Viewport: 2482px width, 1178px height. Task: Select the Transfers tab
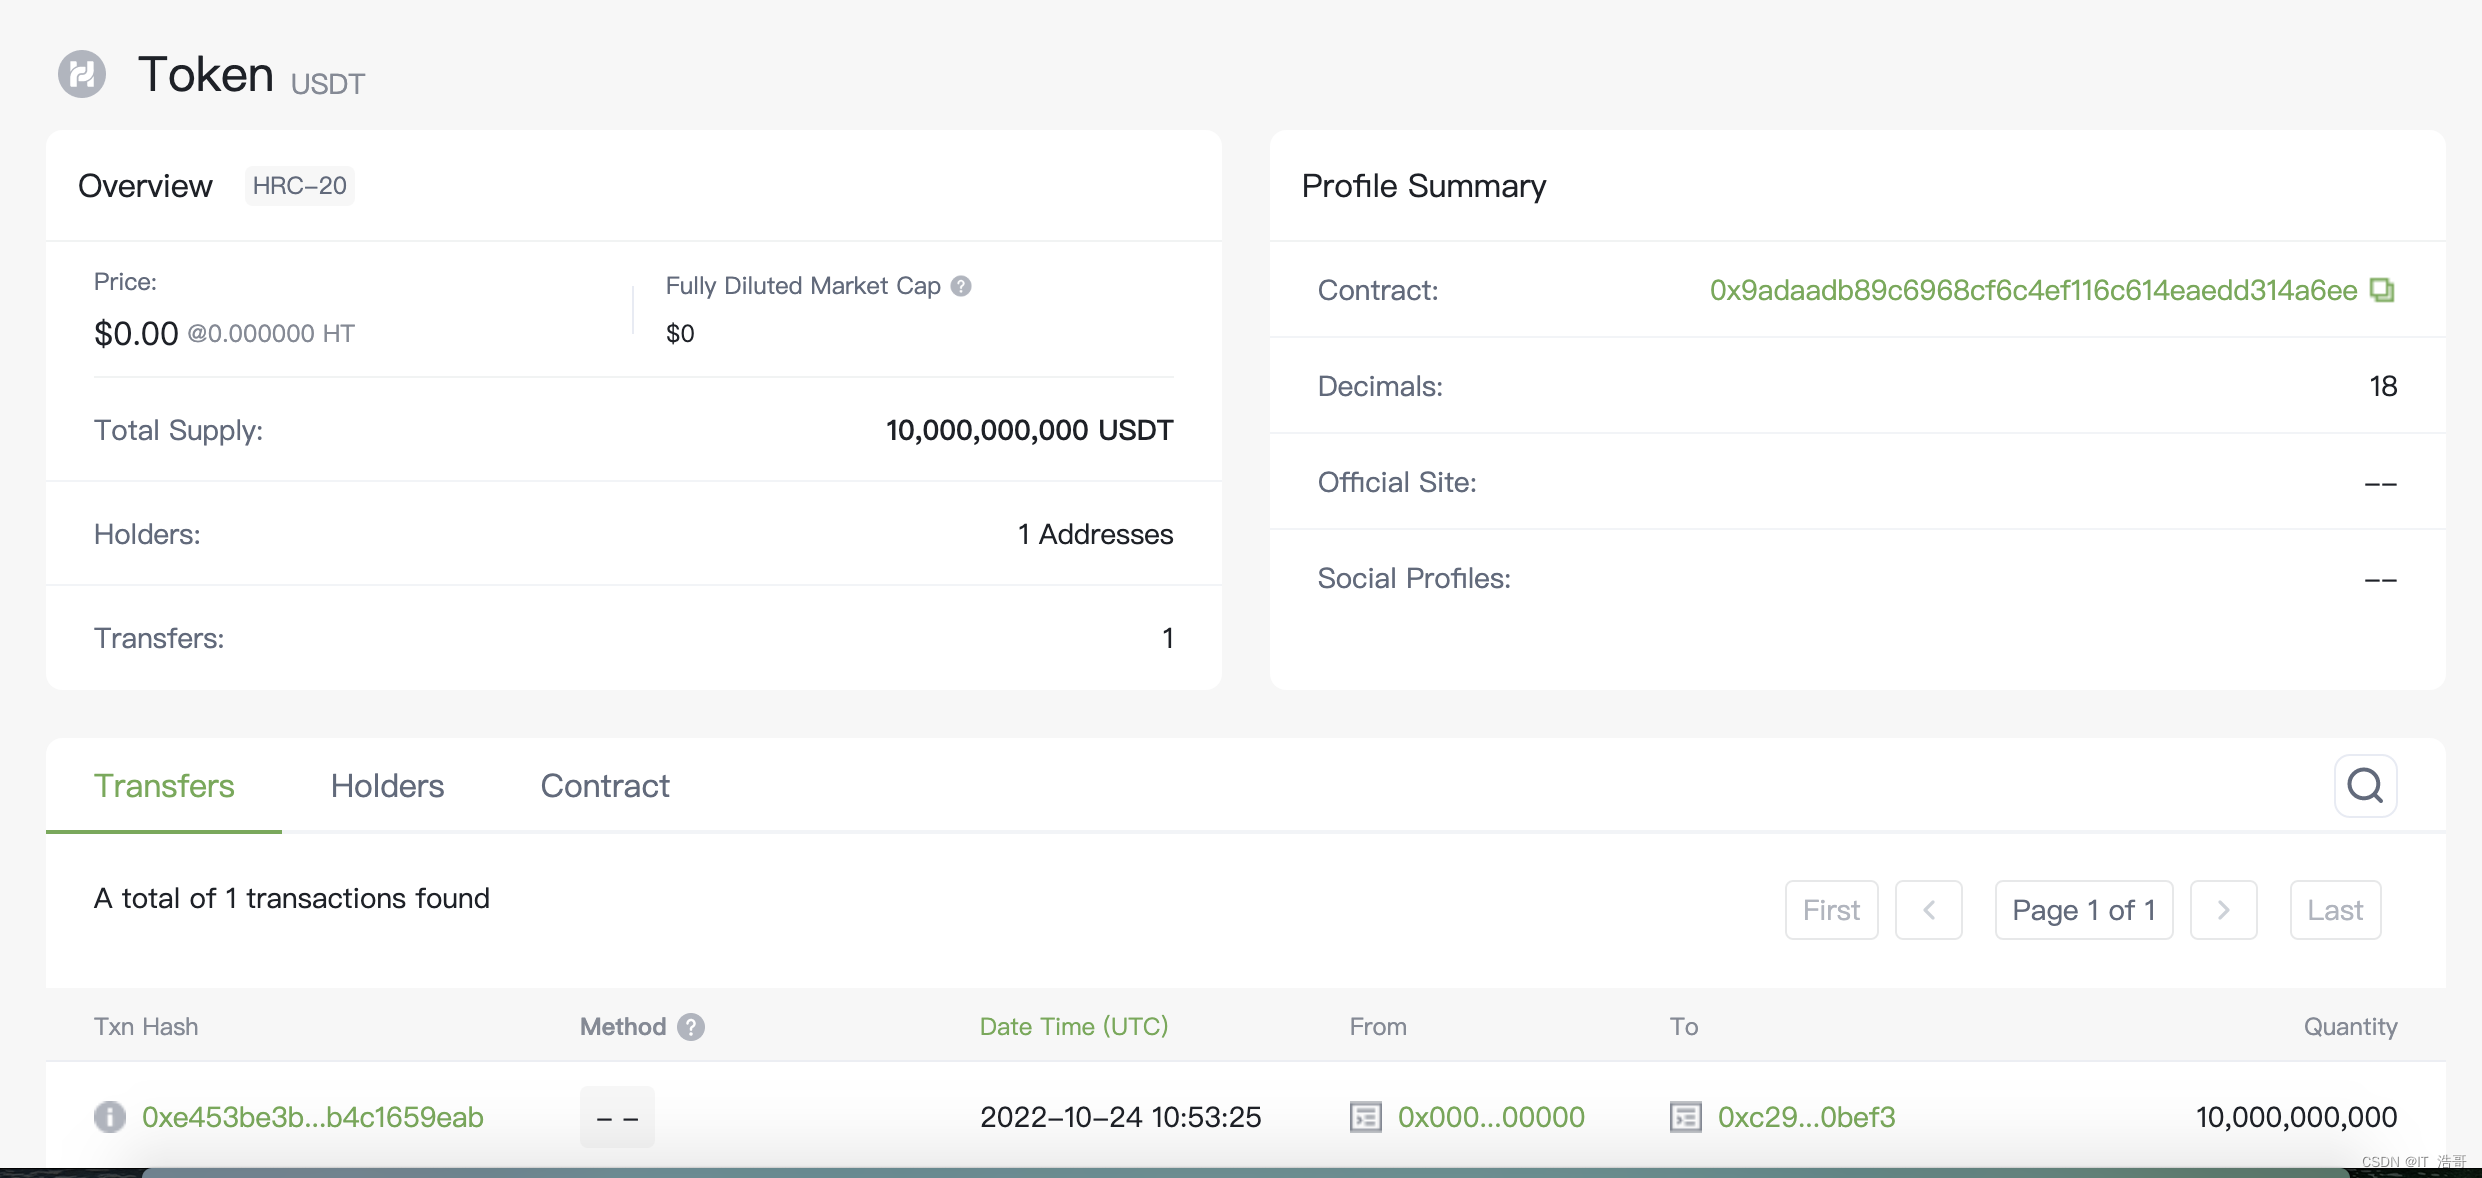click(x=164, y=786)
